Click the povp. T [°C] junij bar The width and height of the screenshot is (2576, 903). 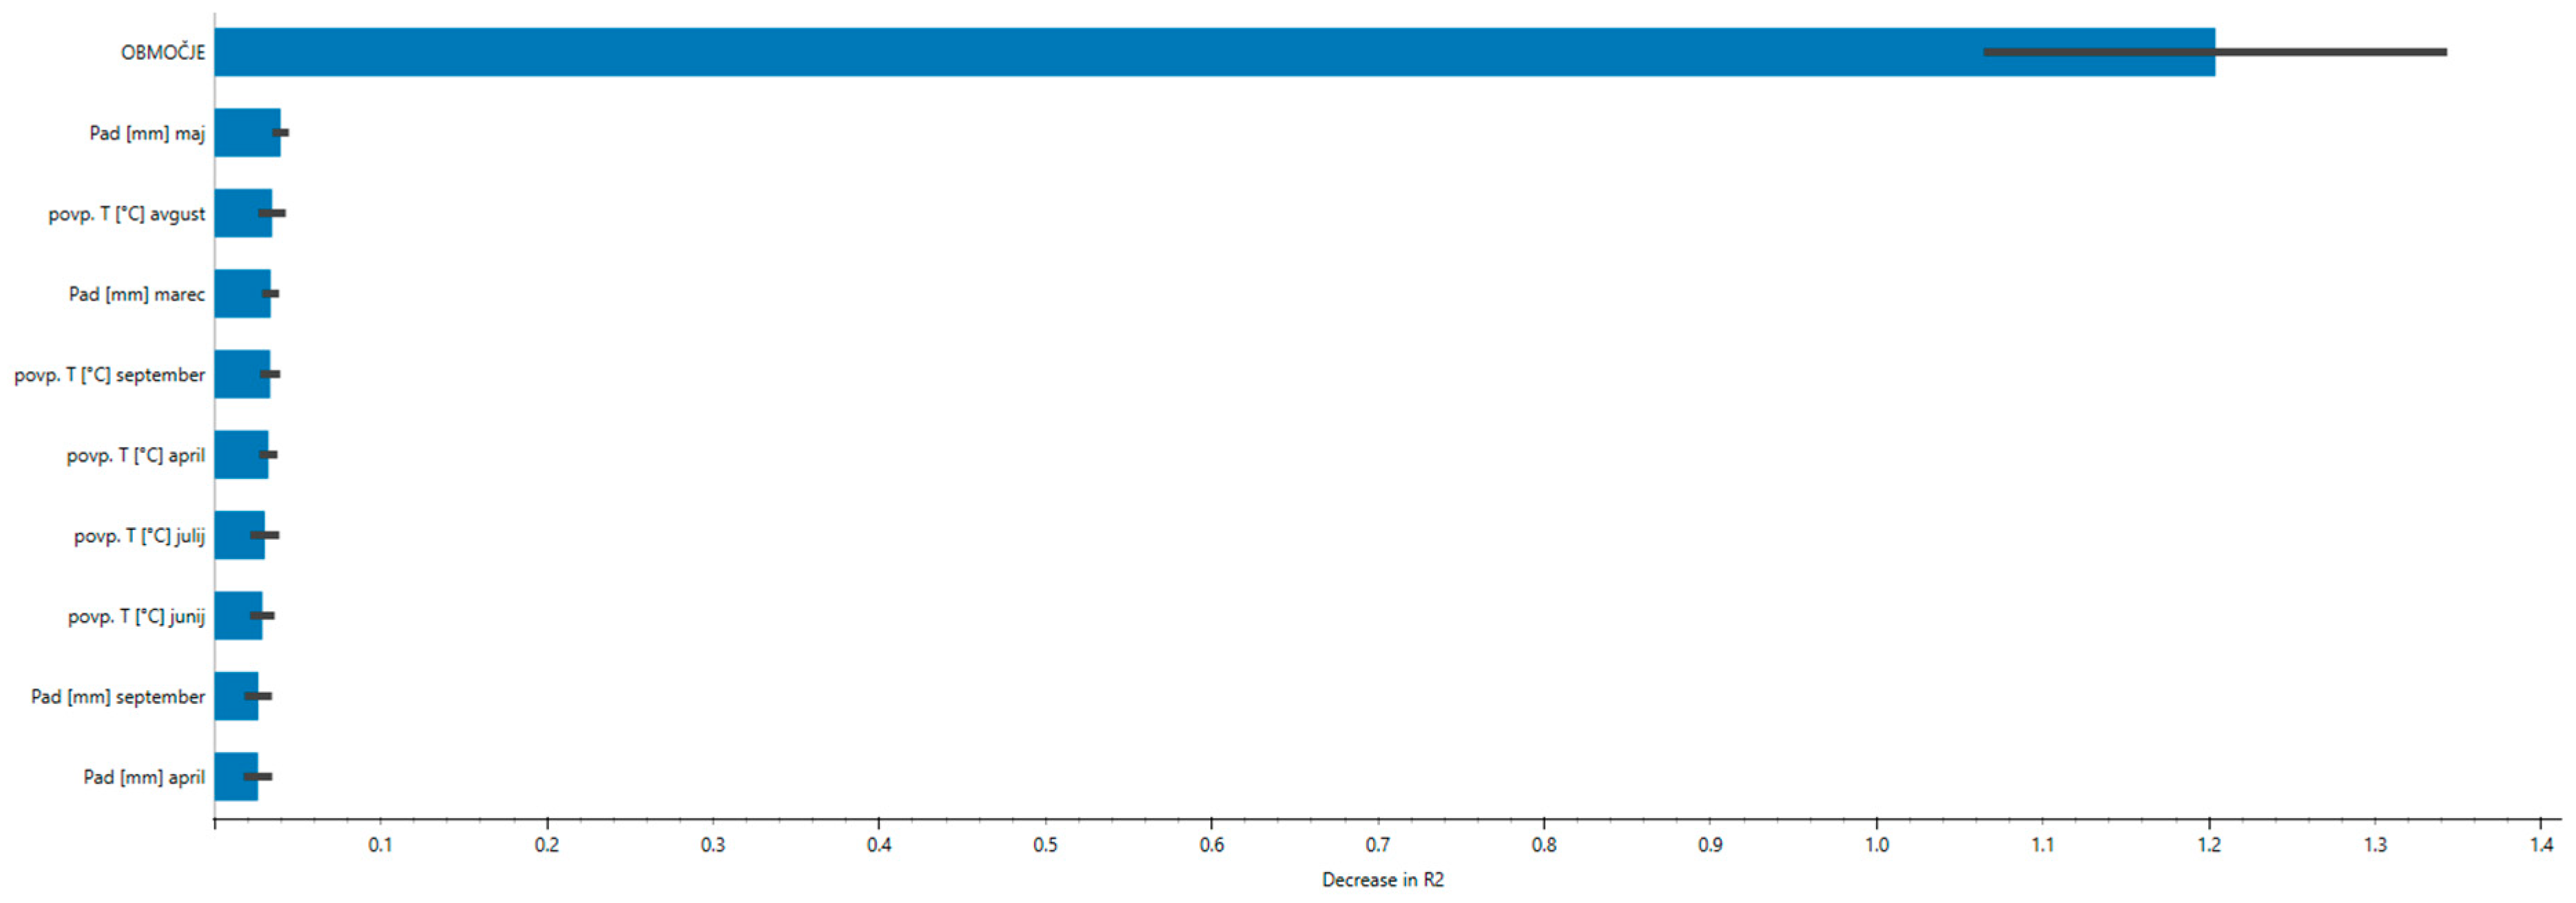[233, 616]
